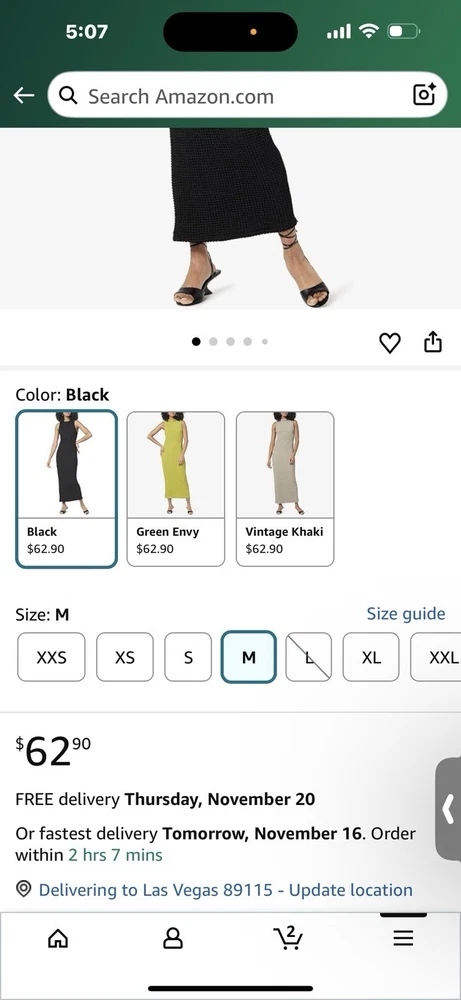Screen dimensions: 461x1000
Task: Open camera lens search icon
Action: click(x=424, y=94)
